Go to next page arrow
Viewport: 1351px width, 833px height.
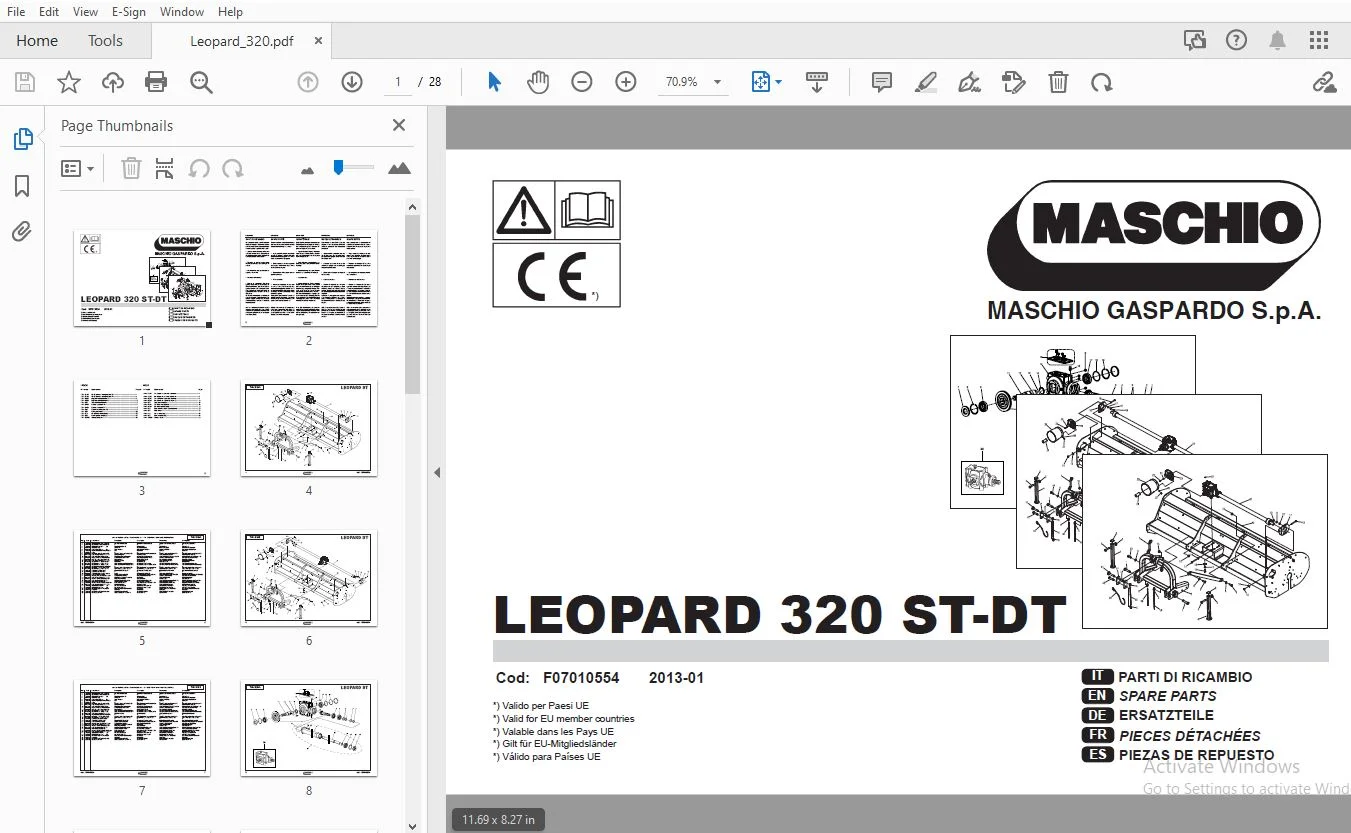(352, 82)
